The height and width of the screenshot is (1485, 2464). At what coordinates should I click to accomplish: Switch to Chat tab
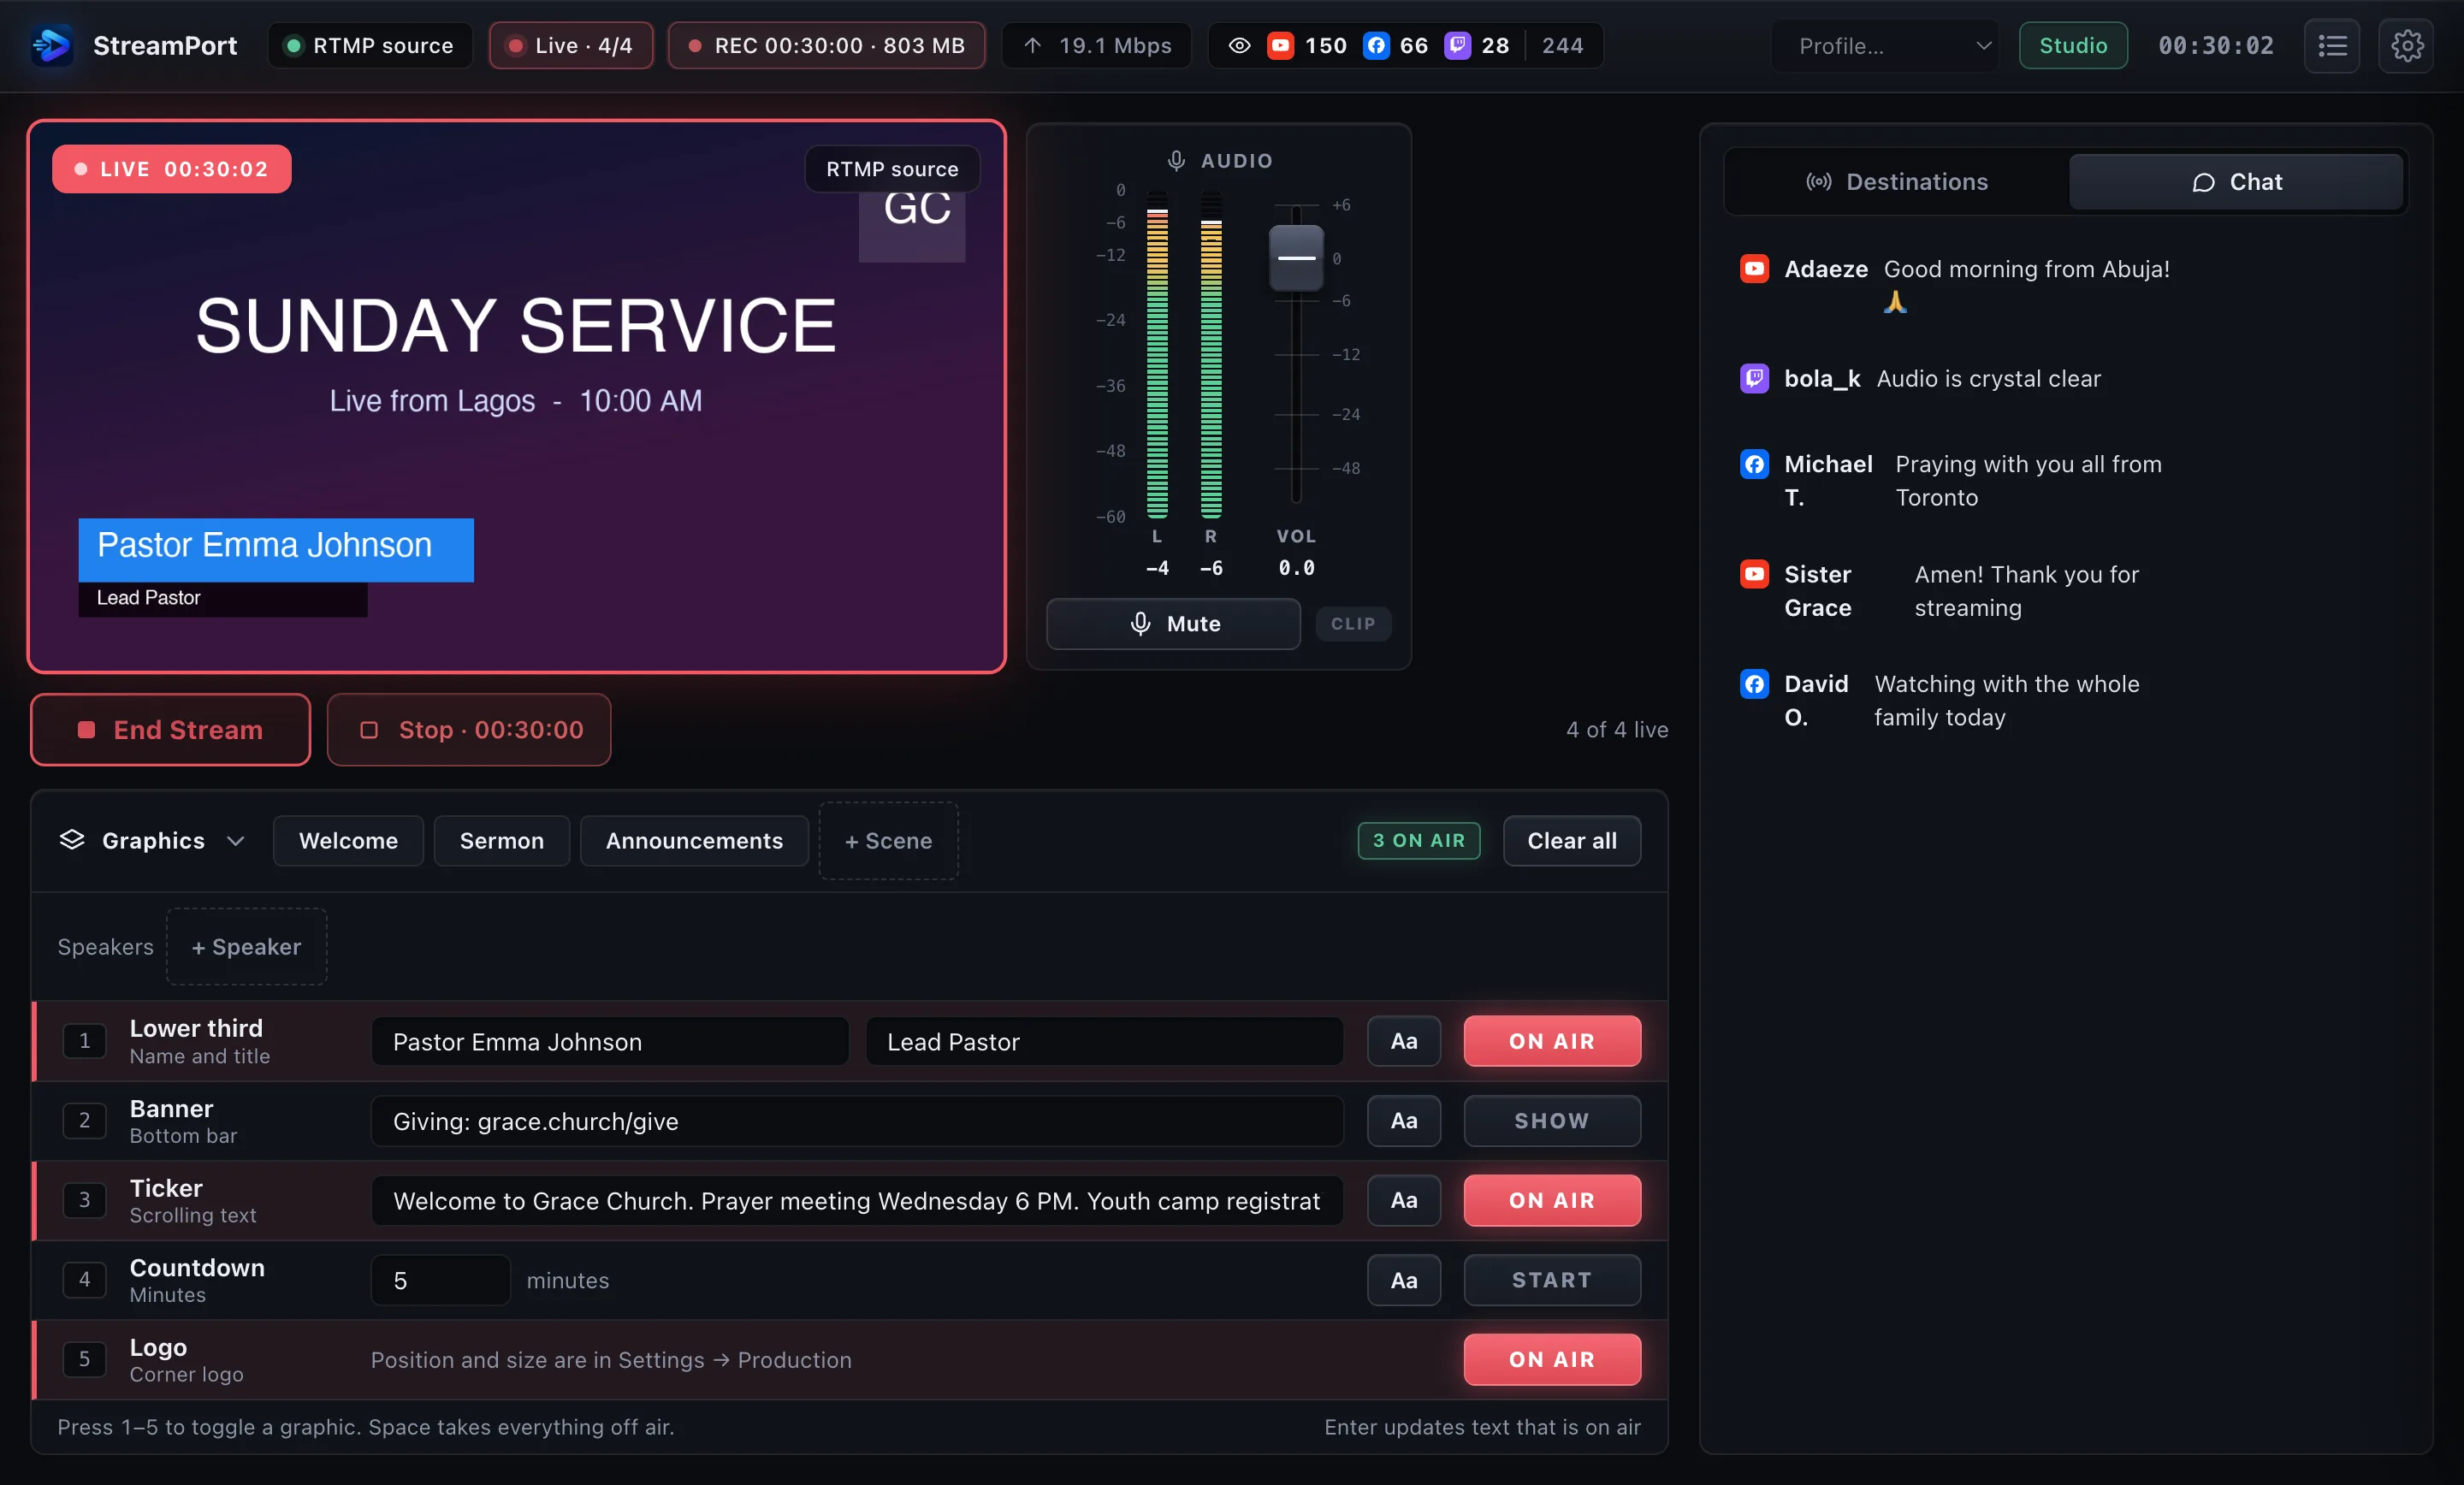(x=2236, y=182)
